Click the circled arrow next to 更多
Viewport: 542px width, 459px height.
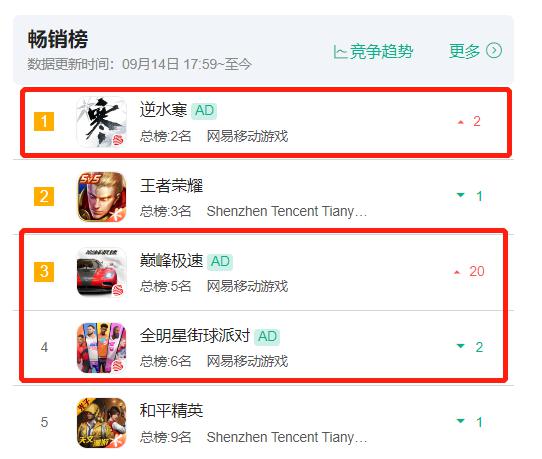[x=494, y=51]
